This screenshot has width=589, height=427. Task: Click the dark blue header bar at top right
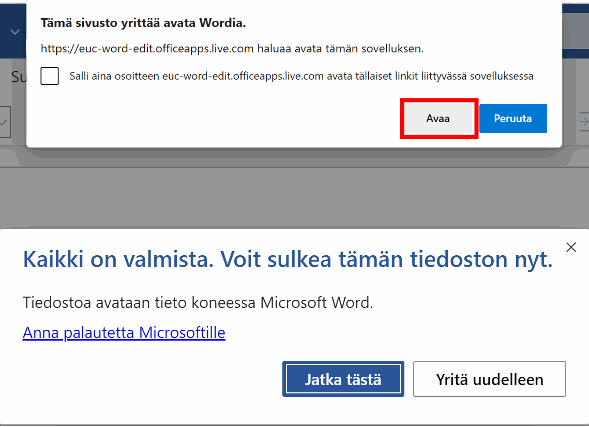[x=575, y=30]
